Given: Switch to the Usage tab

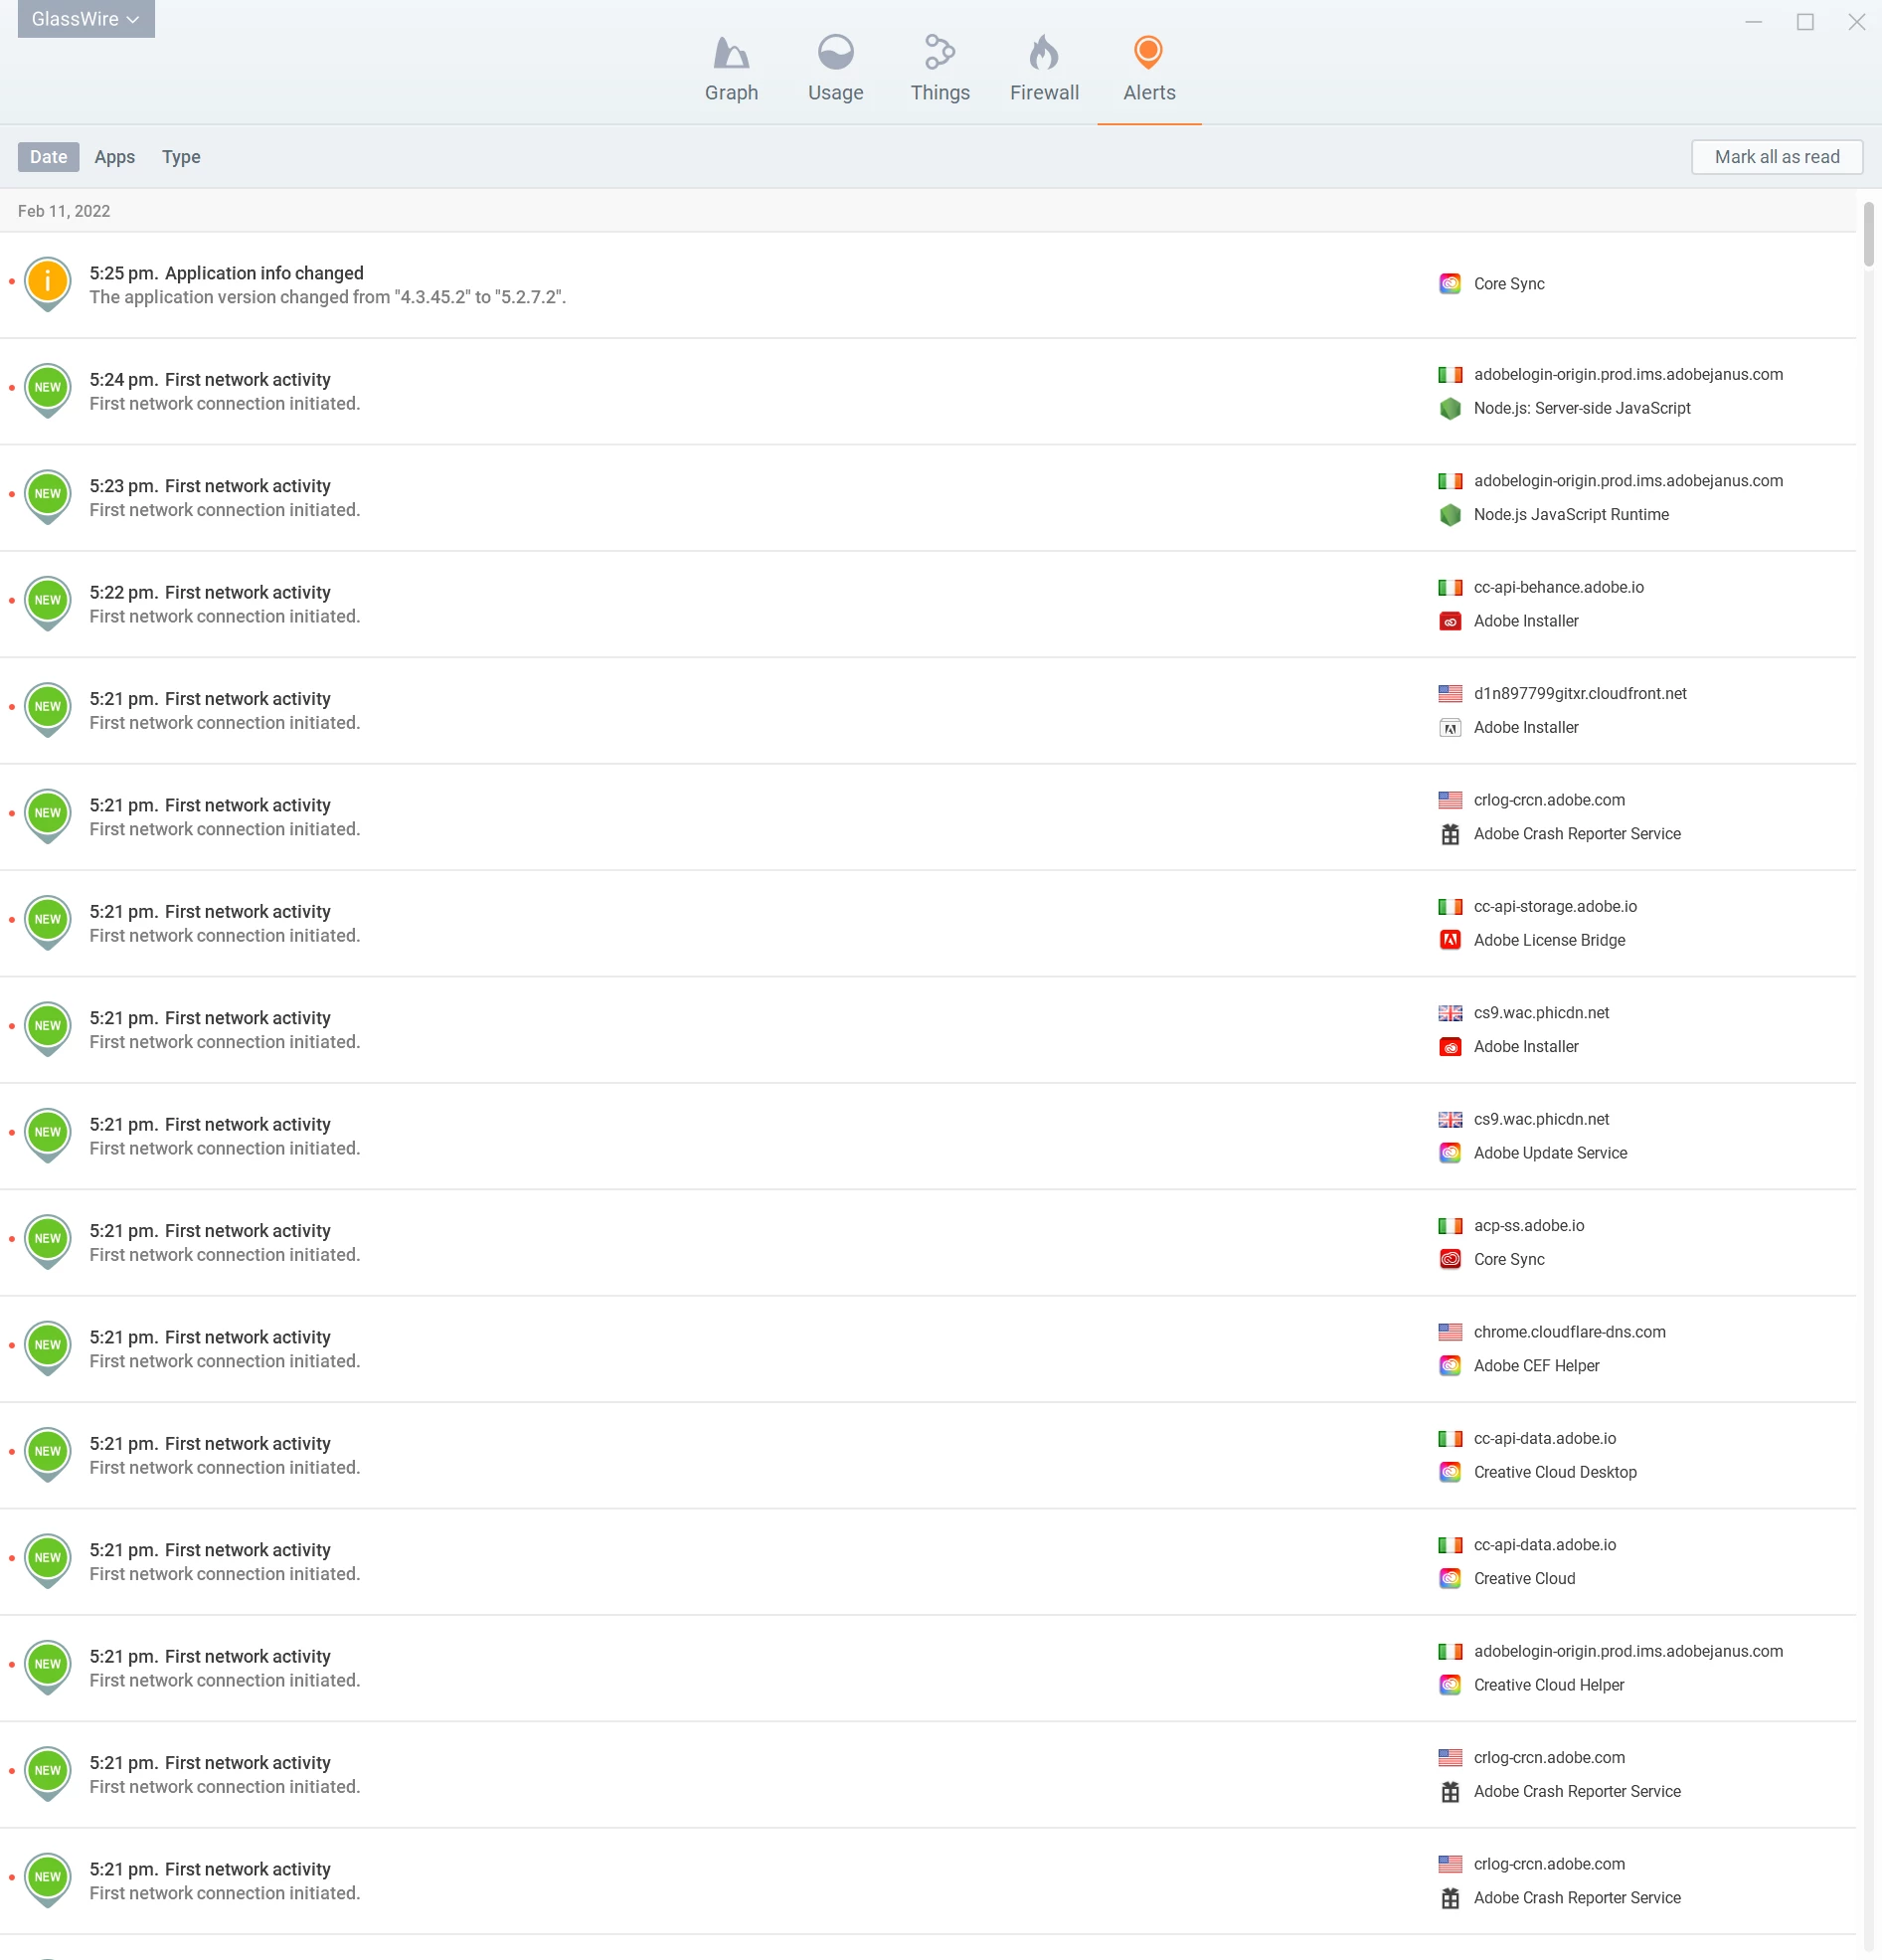Looking at the screenshot, I should click(x=835, y=68).
